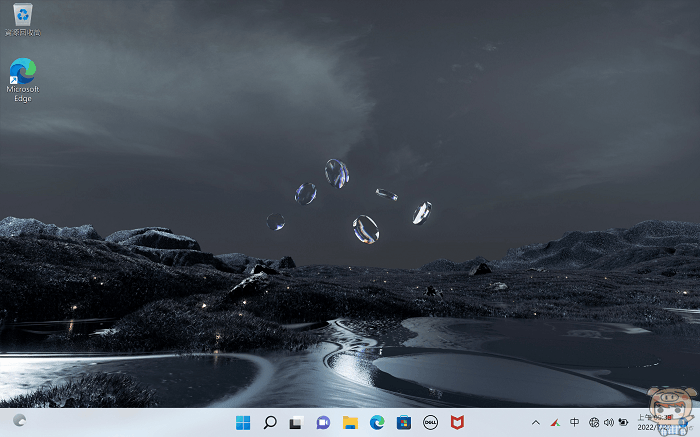The width and height of the screenshot is (700, 437).
Task: Click the battery status icon in the tray
Action: [x=623, y=422]
